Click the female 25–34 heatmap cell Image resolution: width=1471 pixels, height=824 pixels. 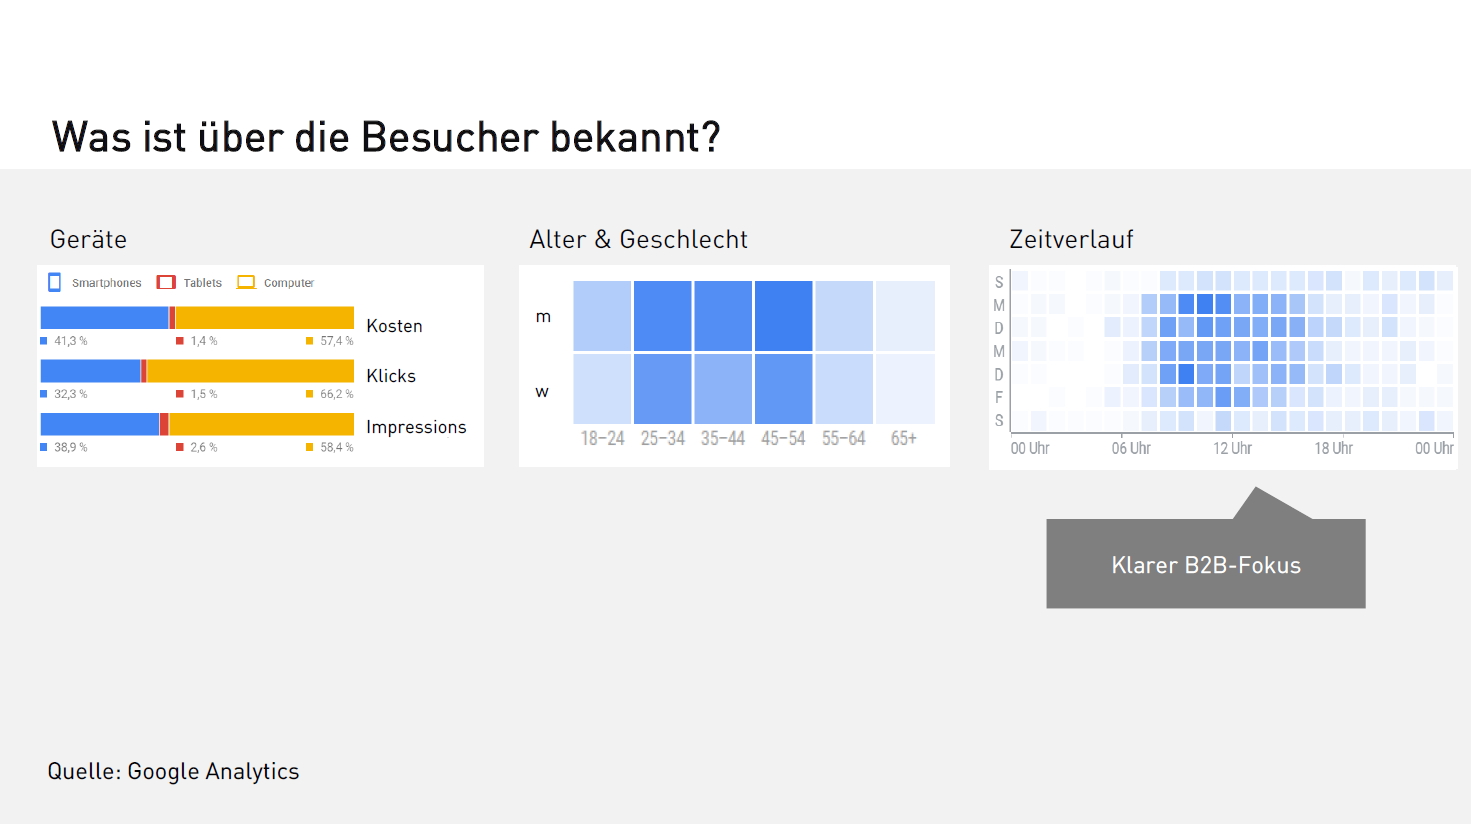(662, 389)
